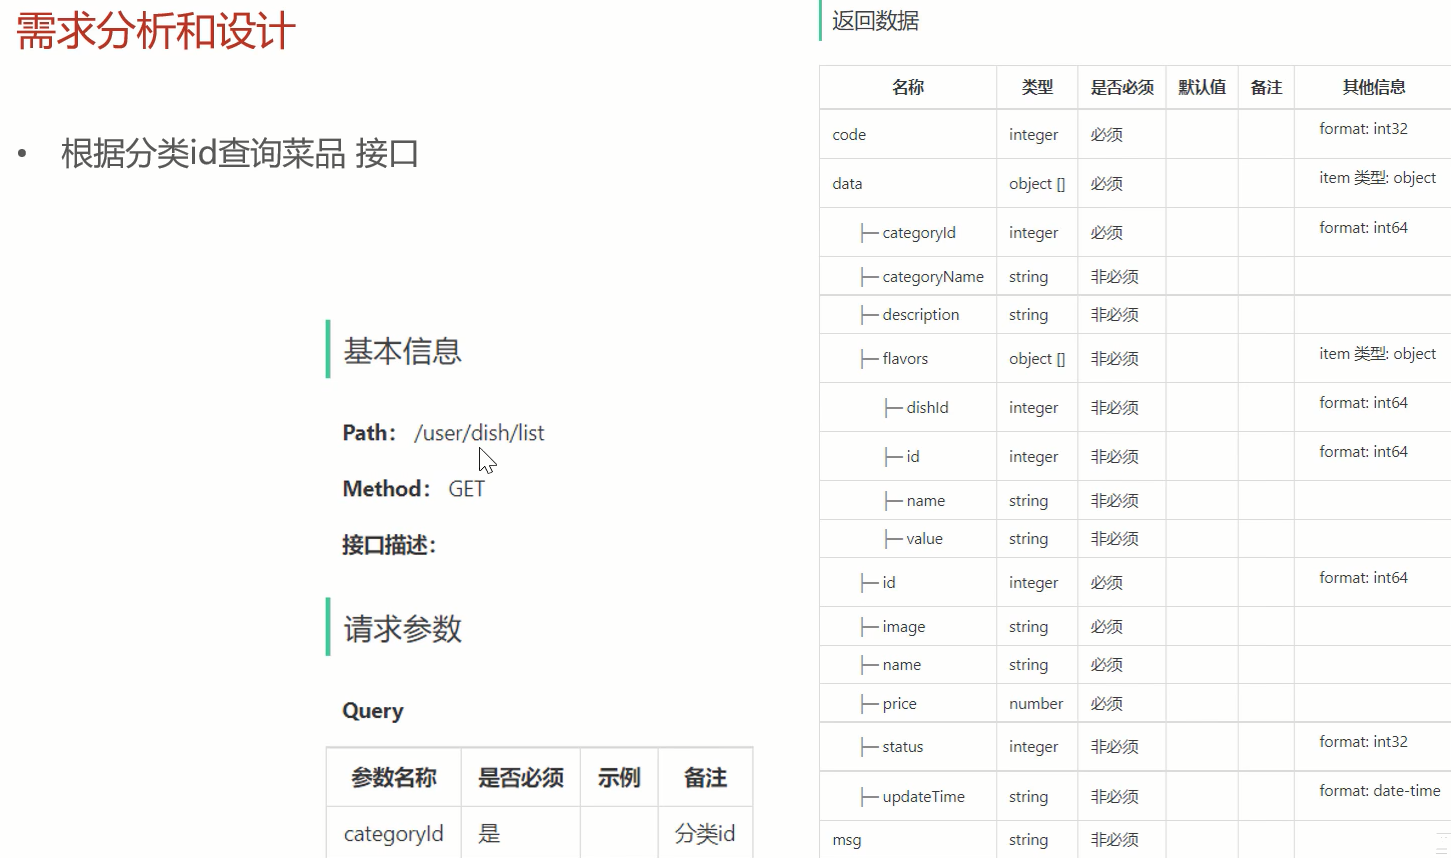Click the 名称 header in the response table

(x=908, y=87)
